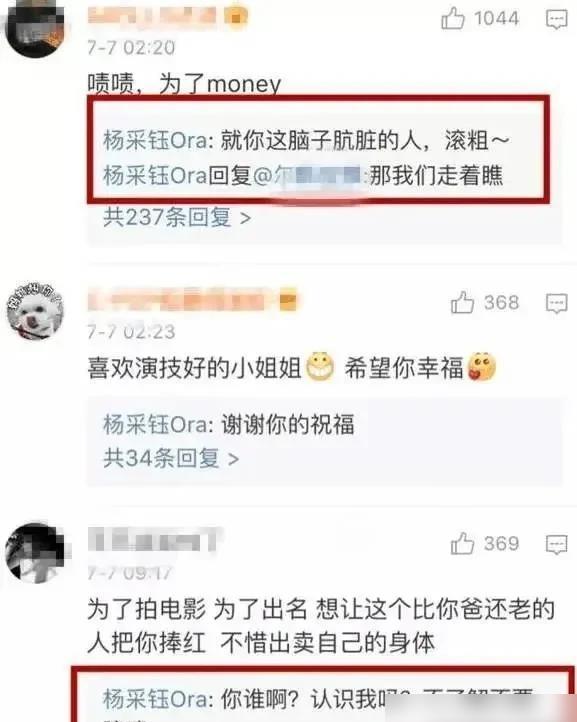Open 杨采钰Ora profile from 滚粗 reply

tap(155, 140)
